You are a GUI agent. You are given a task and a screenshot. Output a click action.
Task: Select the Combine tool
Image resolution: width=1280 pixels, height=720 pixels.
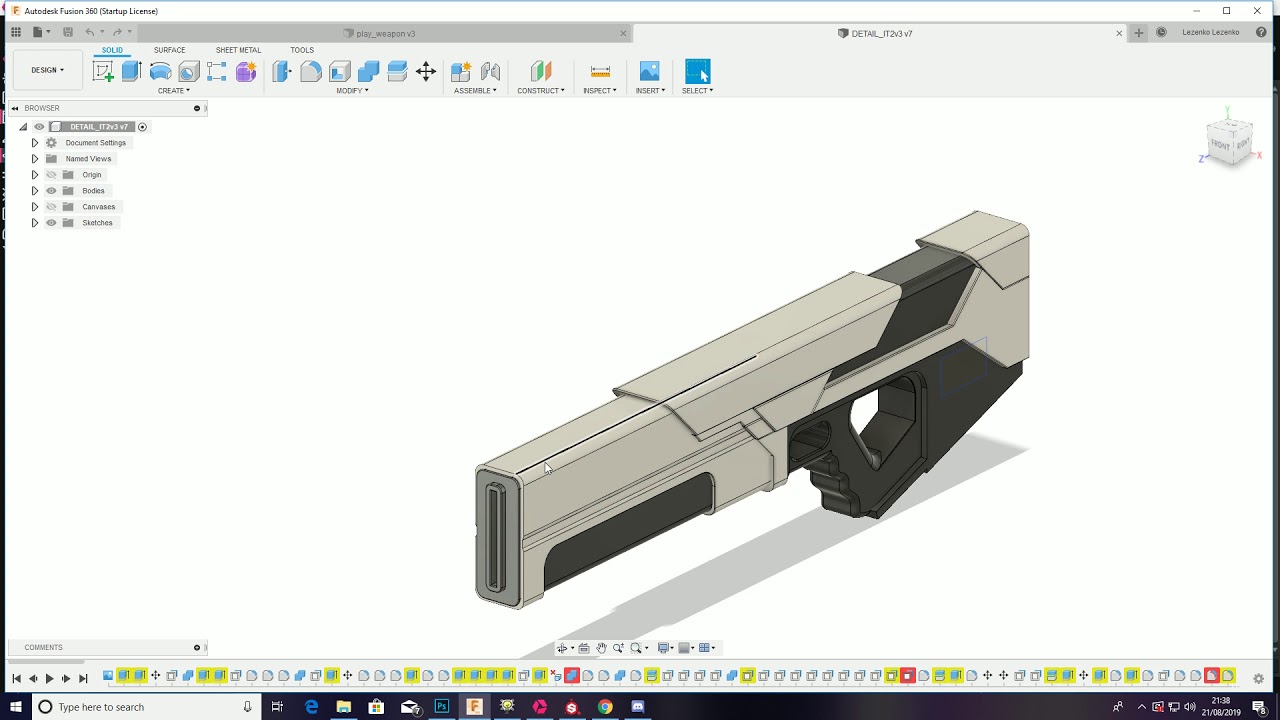click(x=368, y=71)
